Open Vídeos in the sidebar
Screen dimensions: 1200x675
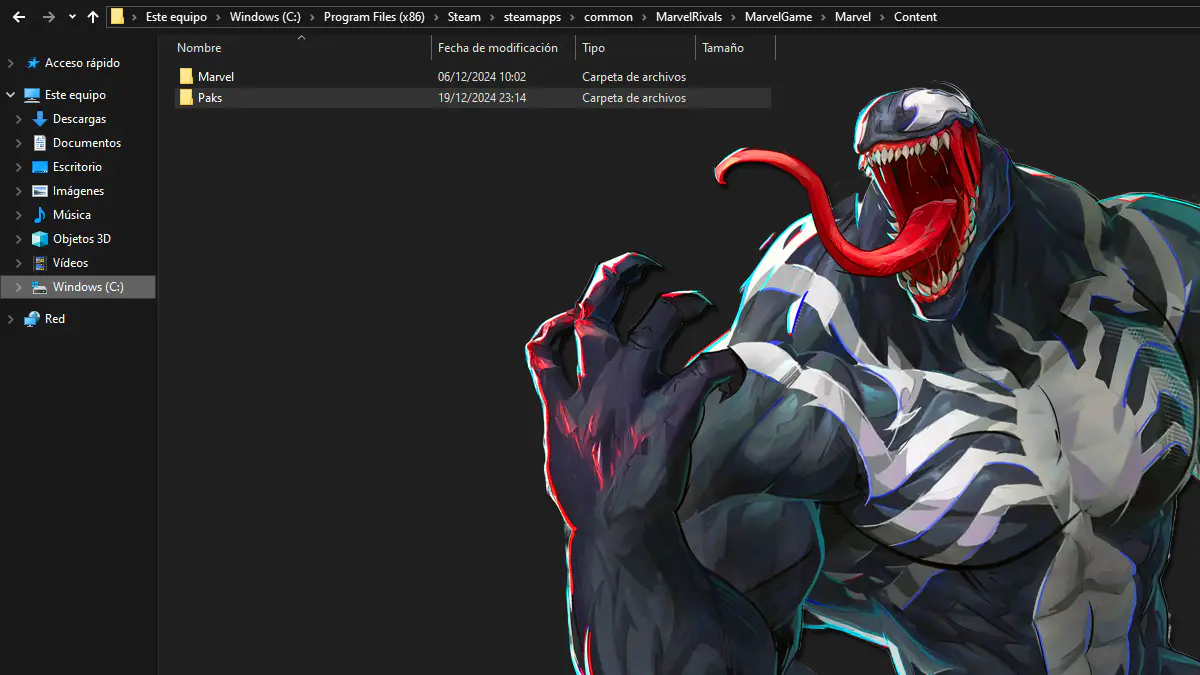(x=70, y=263)
